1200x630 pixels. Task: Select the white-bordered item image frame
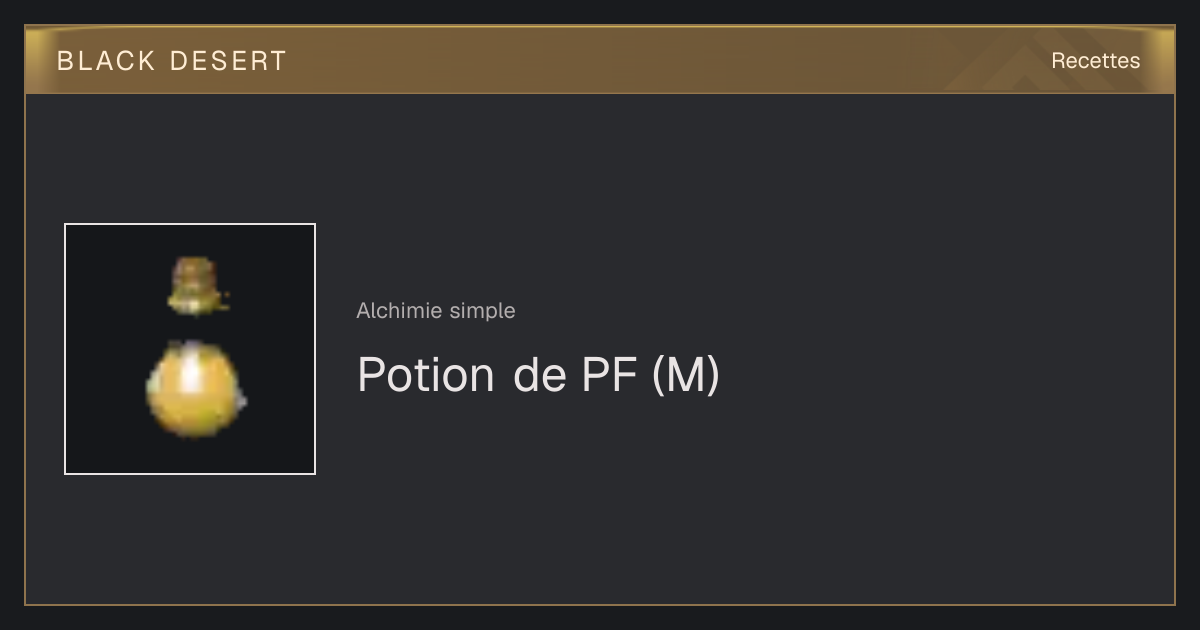coord(190,349)
